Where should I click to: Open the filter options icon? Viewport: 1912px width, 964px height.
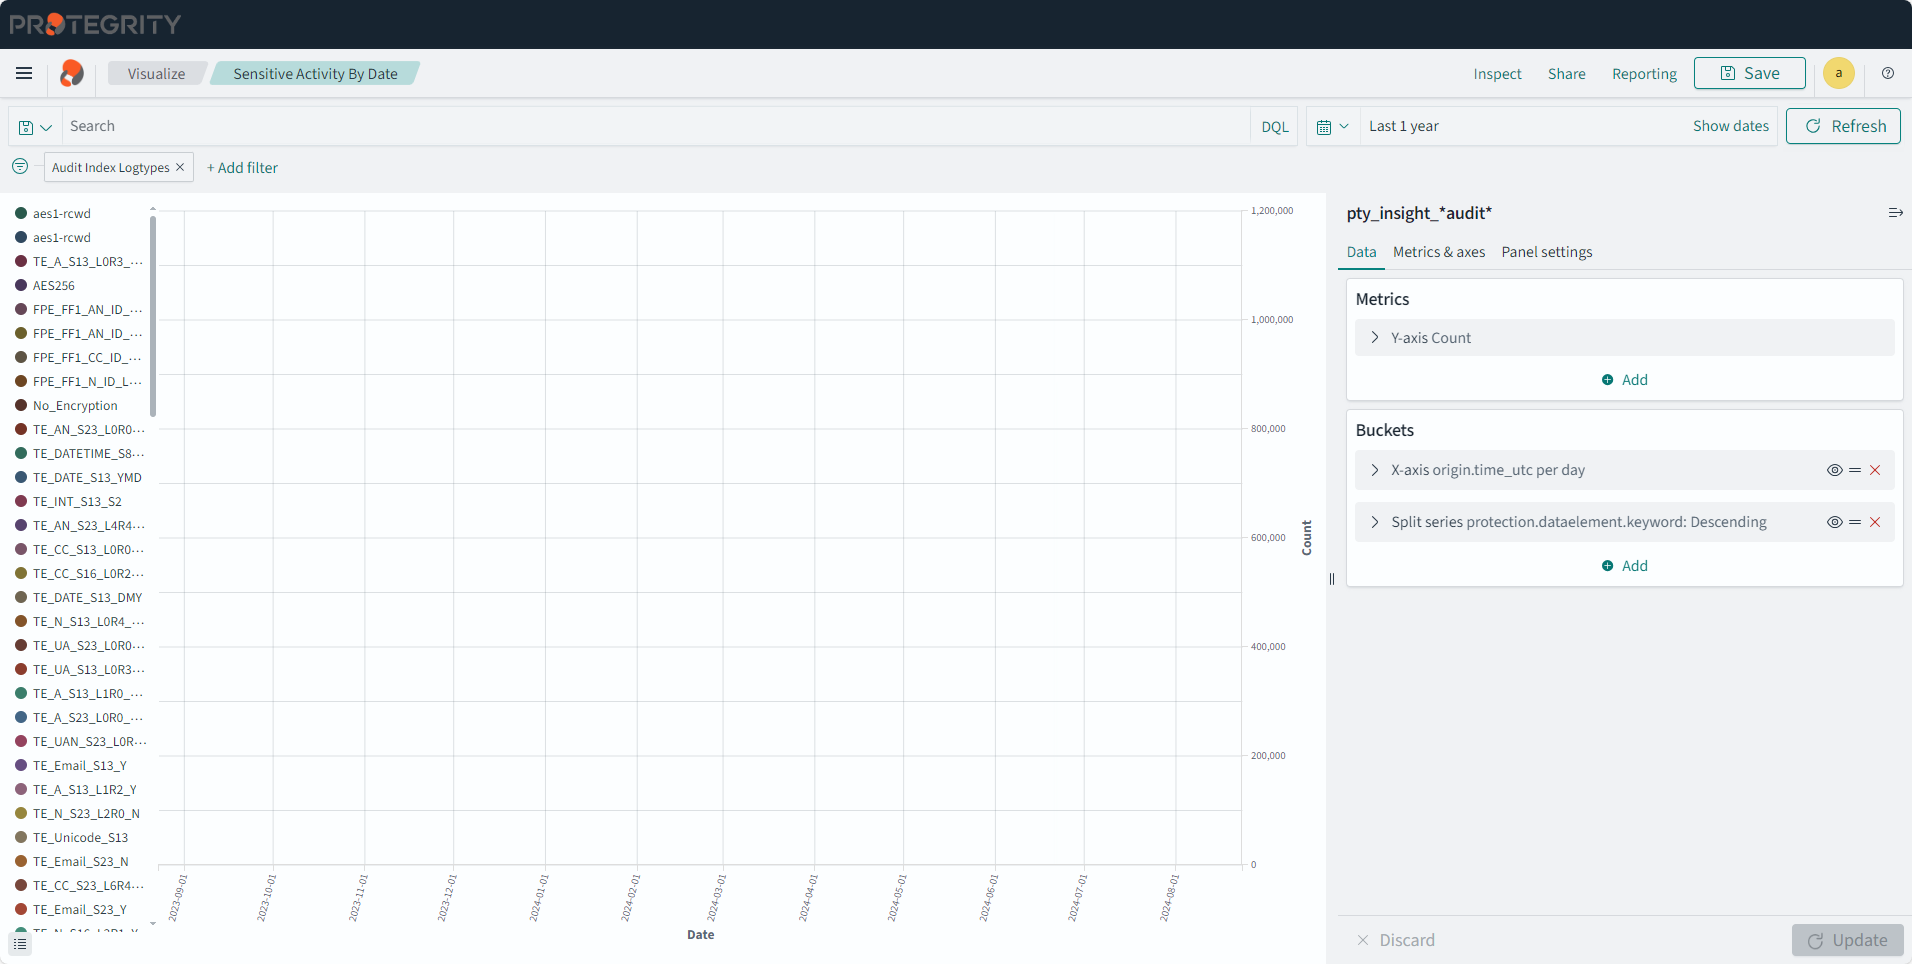(x=20, y=167)
